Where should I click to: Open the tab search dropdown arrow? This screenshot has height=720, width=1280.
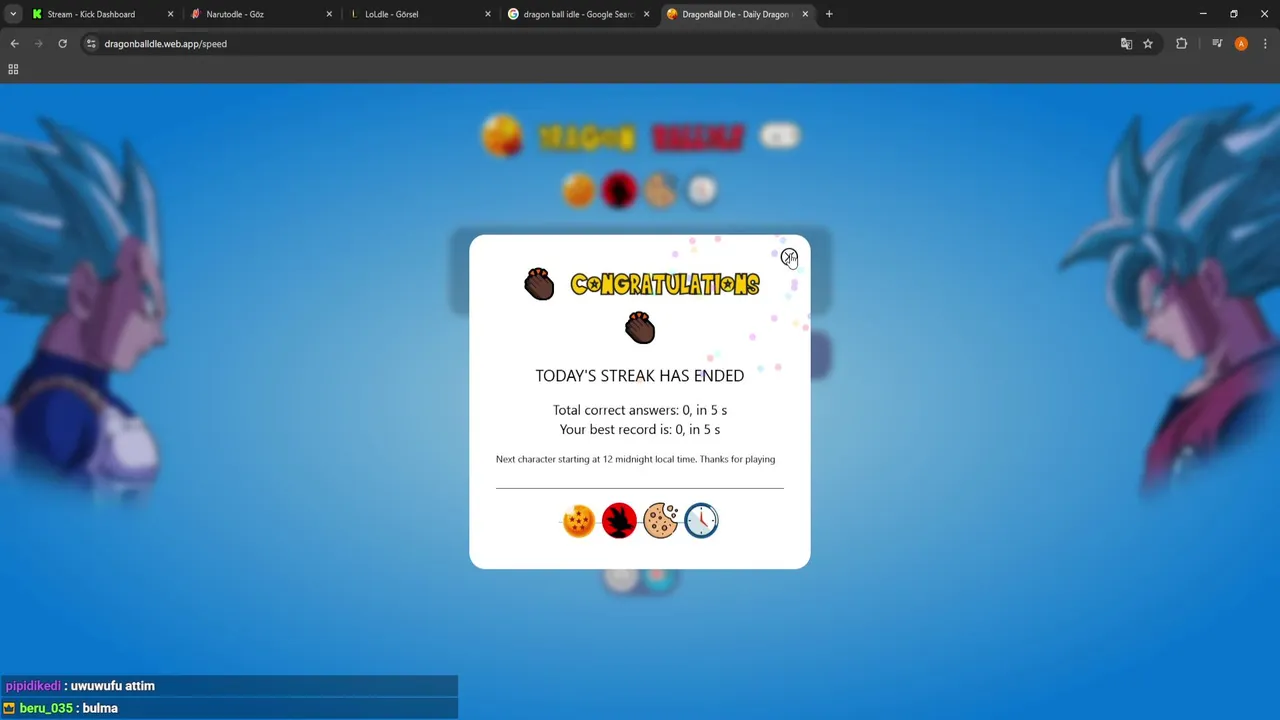[12, 14]
